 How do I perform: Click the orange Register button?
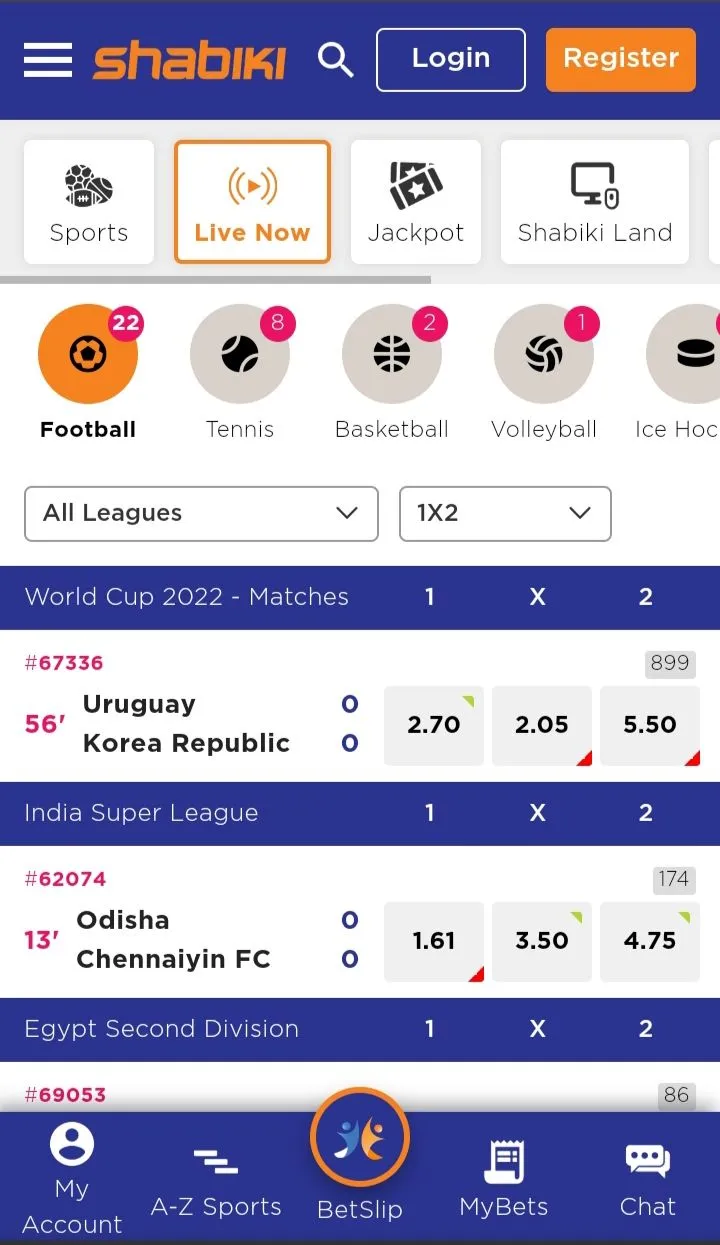[x=621, y=59]
